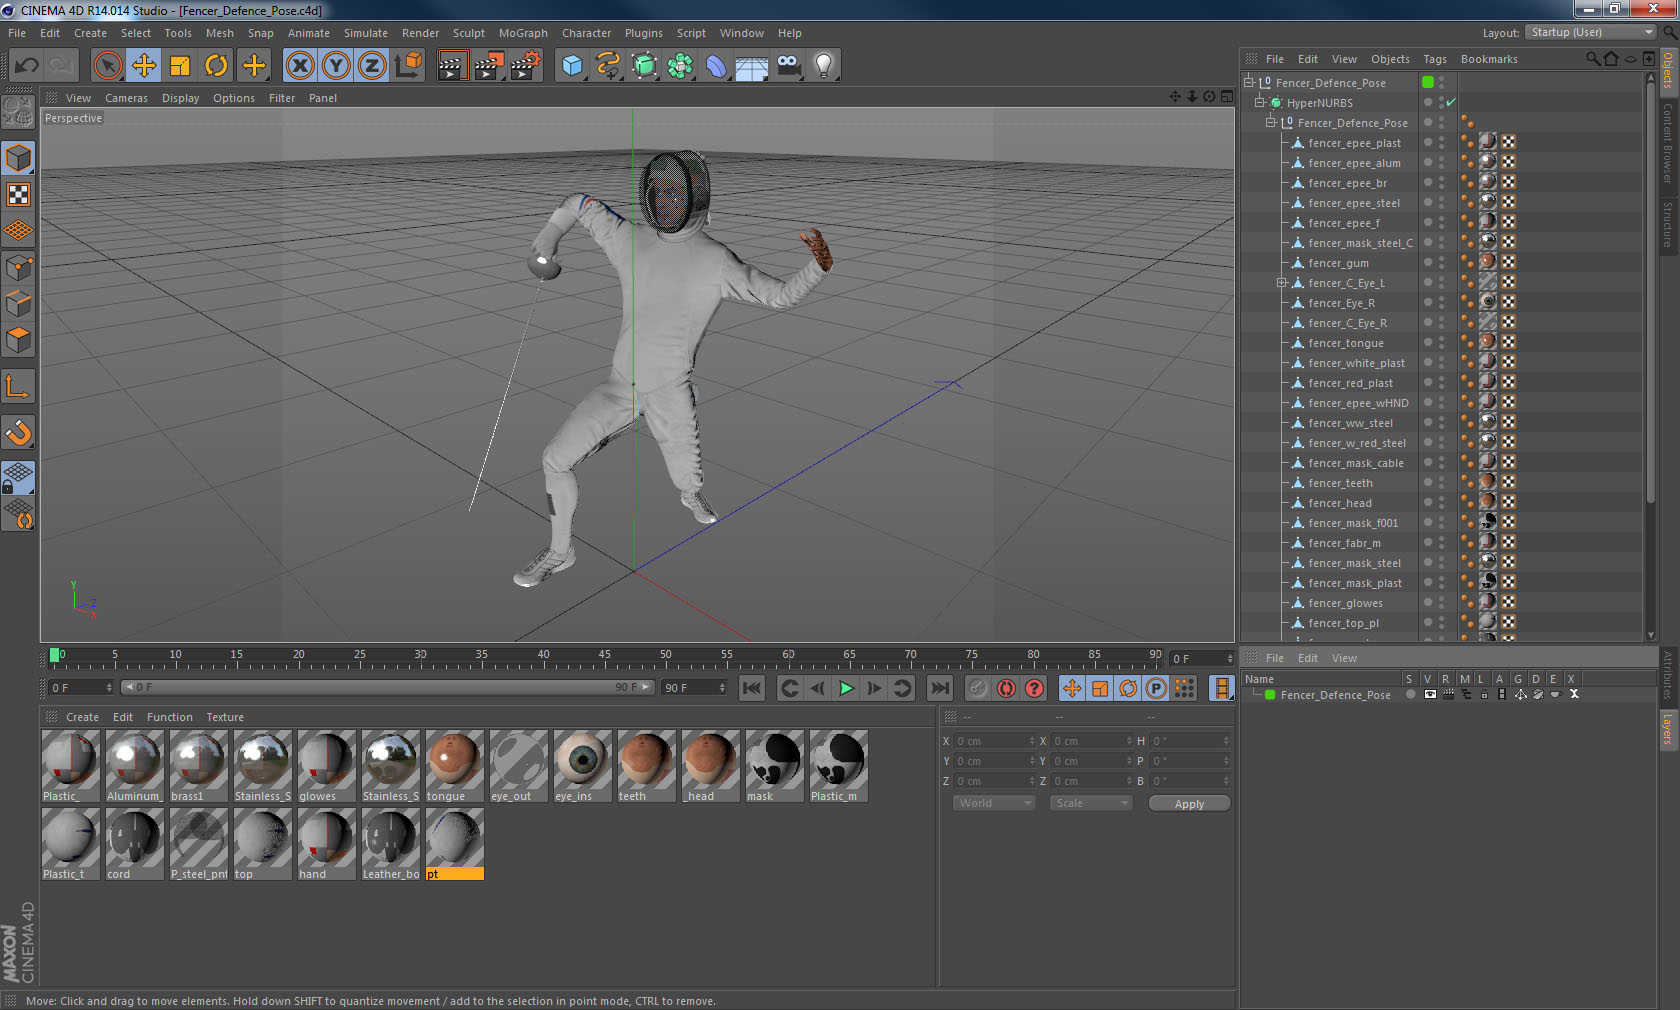Open the spline tools icon

(x=608, y=66)
